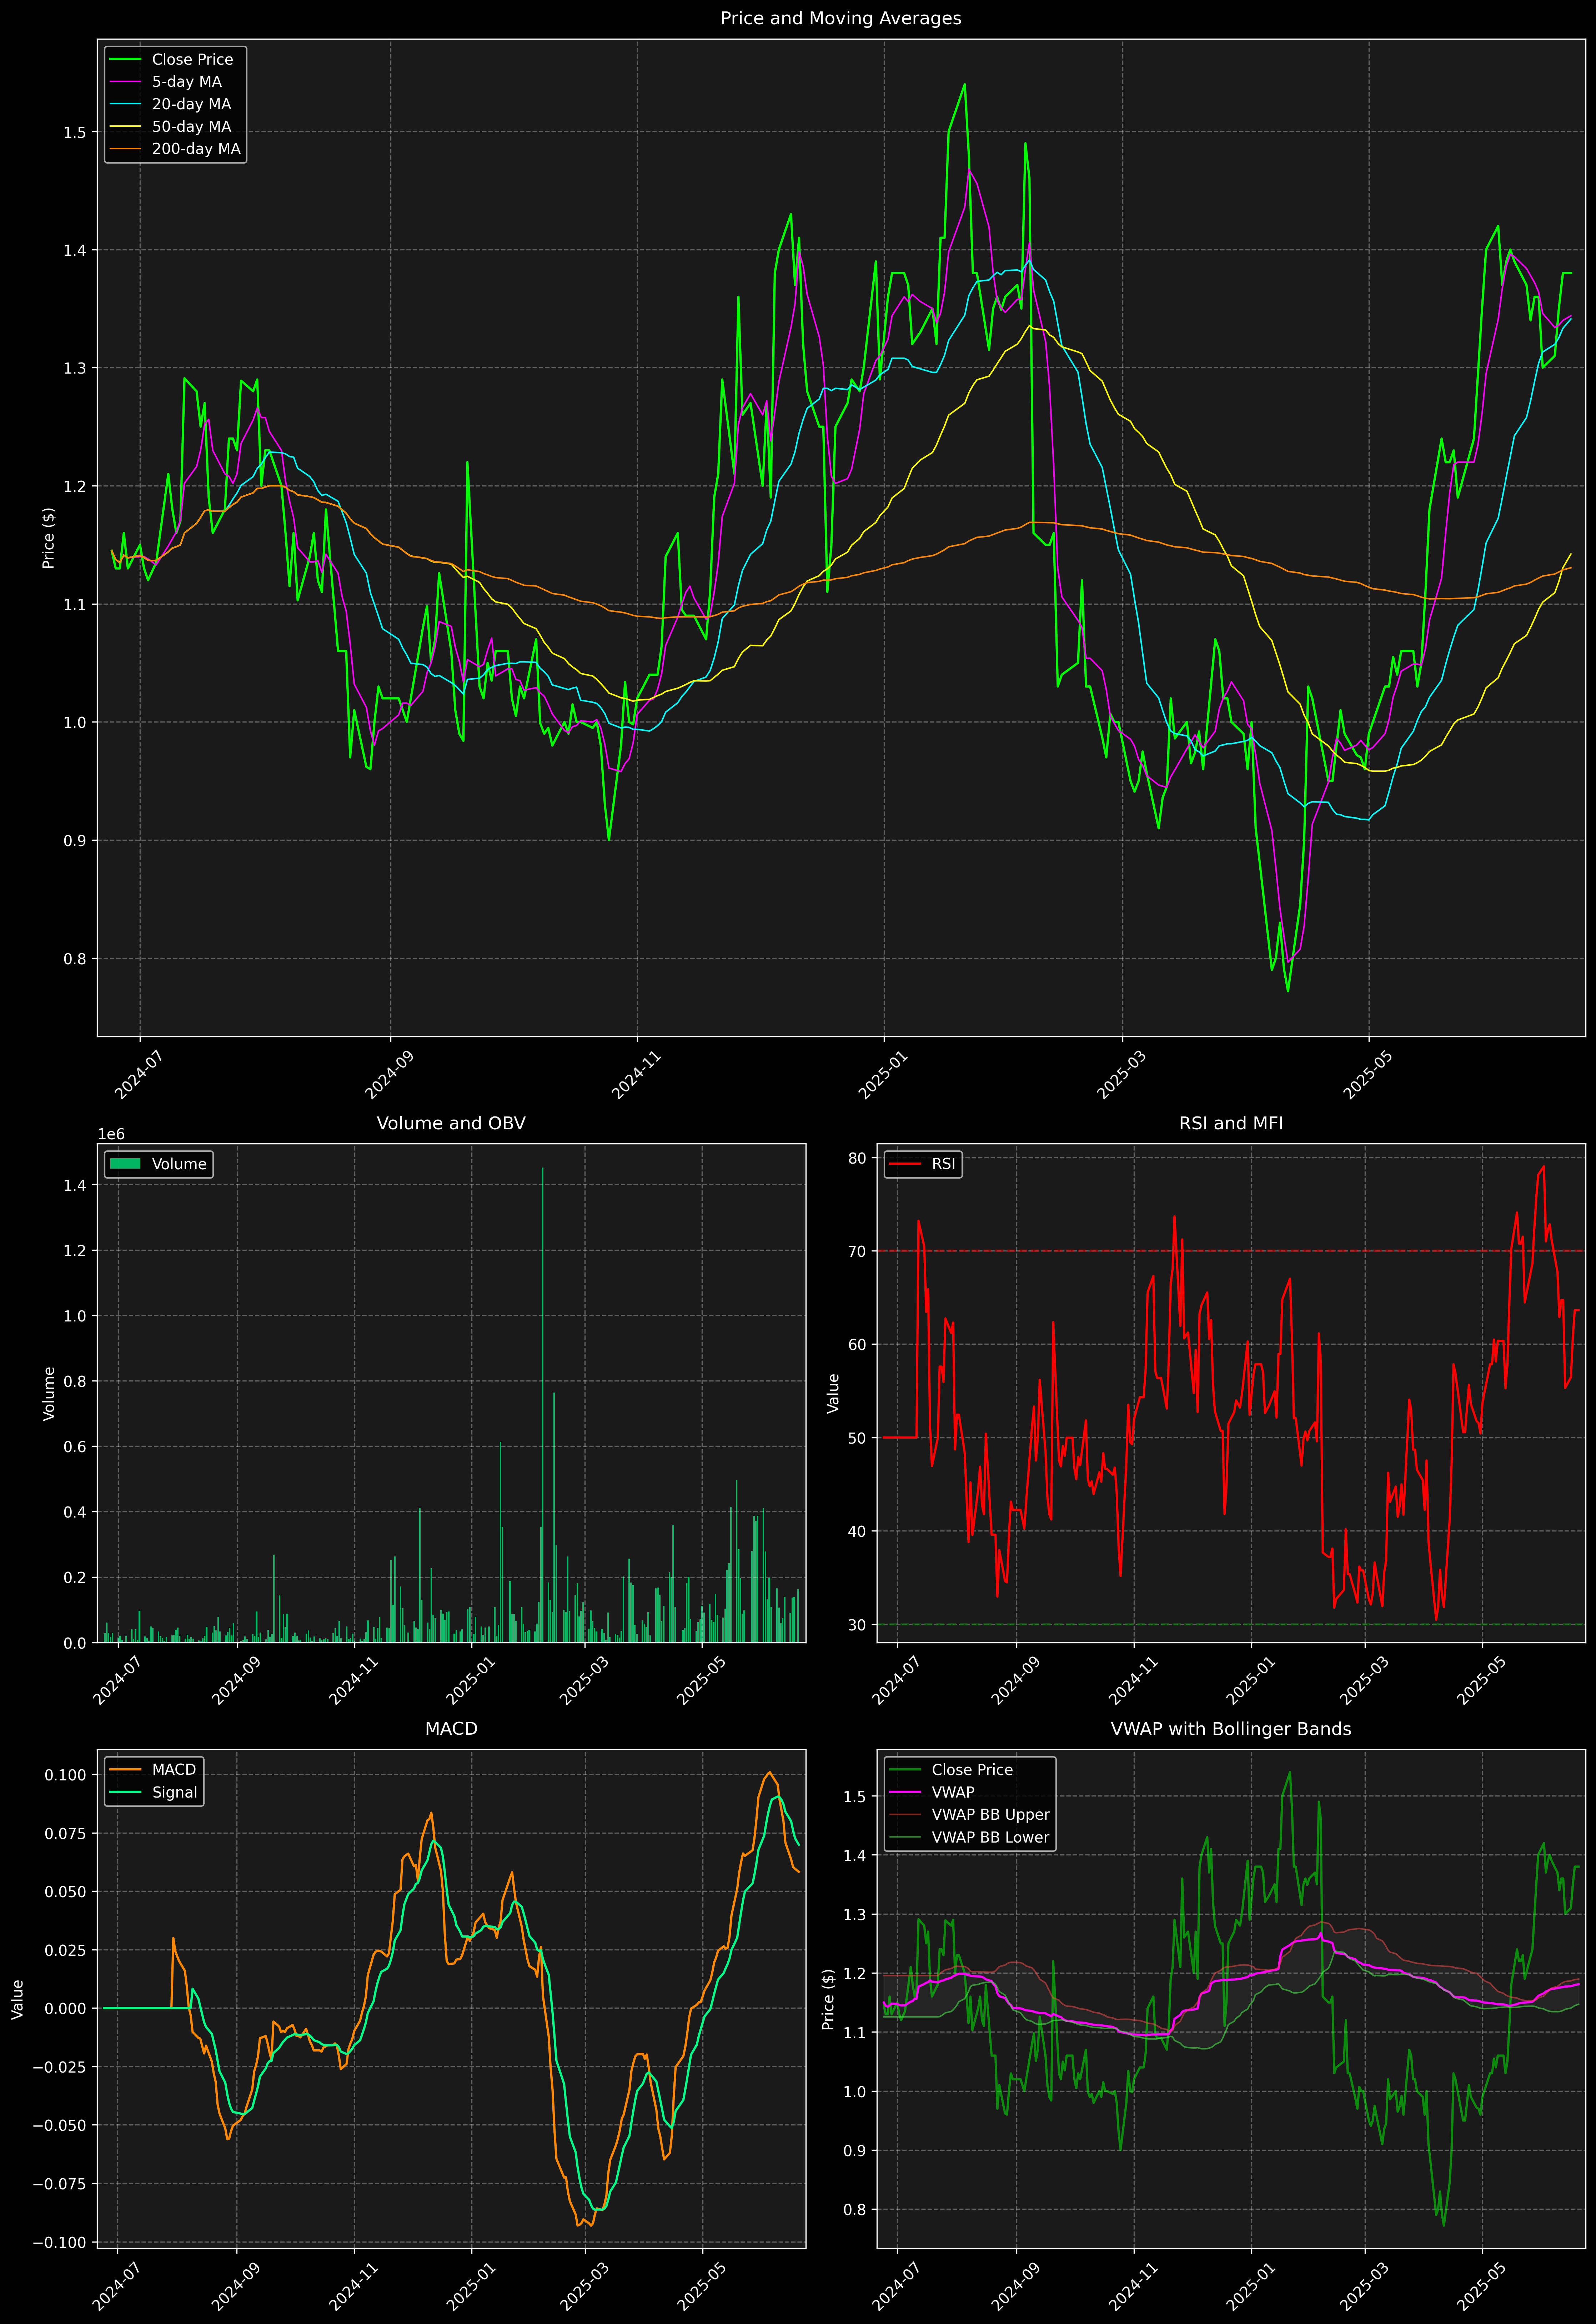Screen dimensions: 1596x2324
Task: Click the 2024-09 date tick under the MACD chart
Action: [x=236, y=2287]
